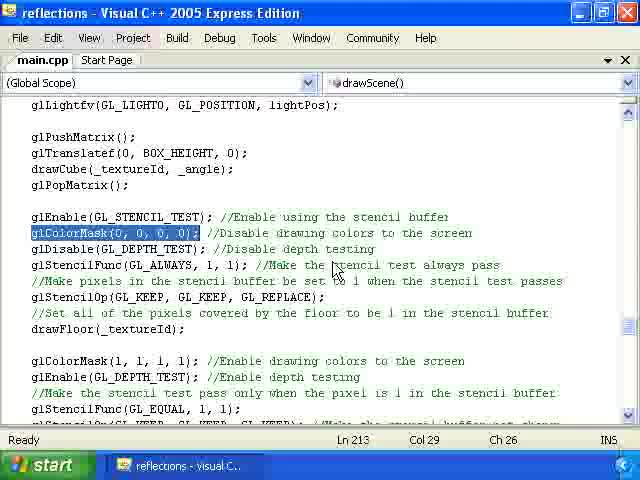Screen dimensions: 640x480
Task: Click the glLightfv GL_POSITION line
Action: pyautogui.click(x=185, y=105)
